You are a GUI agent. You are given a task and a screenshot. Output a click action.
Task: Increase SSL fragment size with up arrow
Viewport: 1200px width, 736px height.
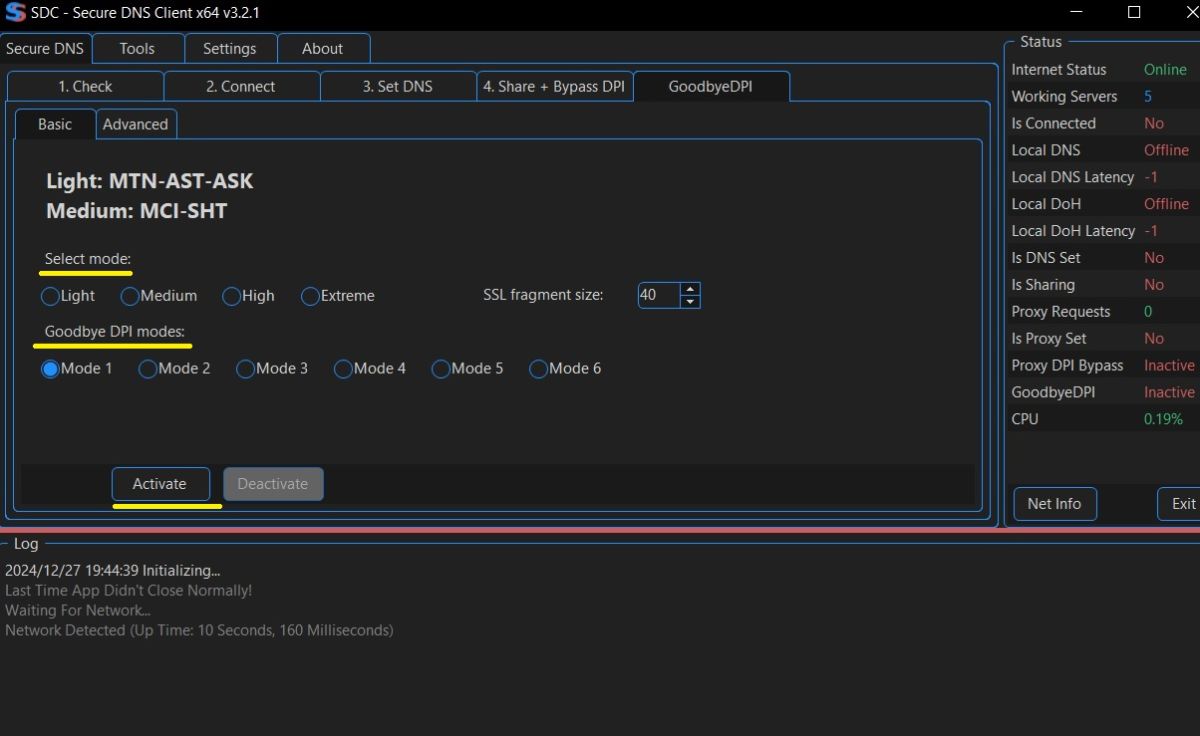pyautogui.click(x=690, y=289)
